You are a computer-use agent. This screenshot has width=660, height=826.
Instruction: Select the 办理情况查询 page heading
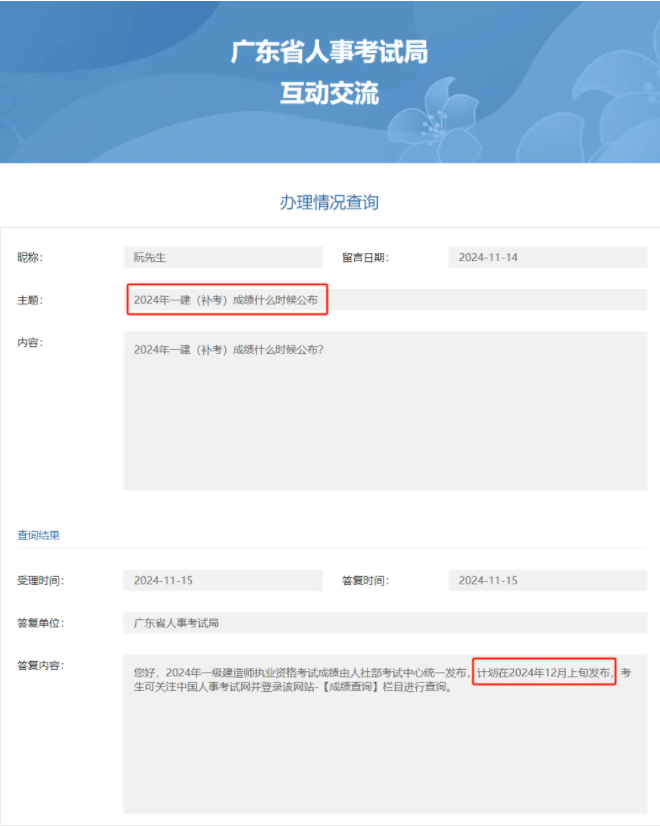pos(329,202)
